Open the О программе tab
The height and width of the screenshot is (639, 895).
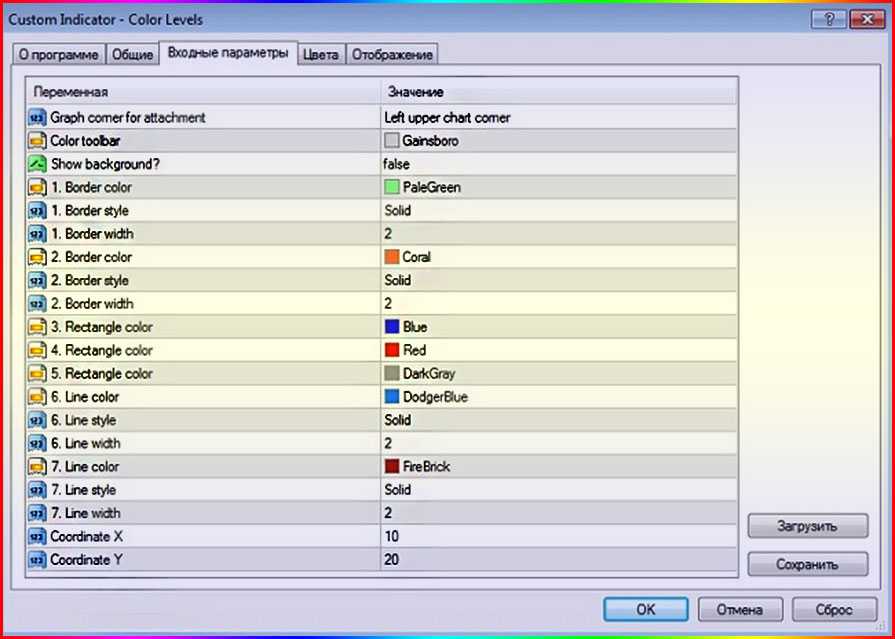pyautogui.click(x=59, y=54)
